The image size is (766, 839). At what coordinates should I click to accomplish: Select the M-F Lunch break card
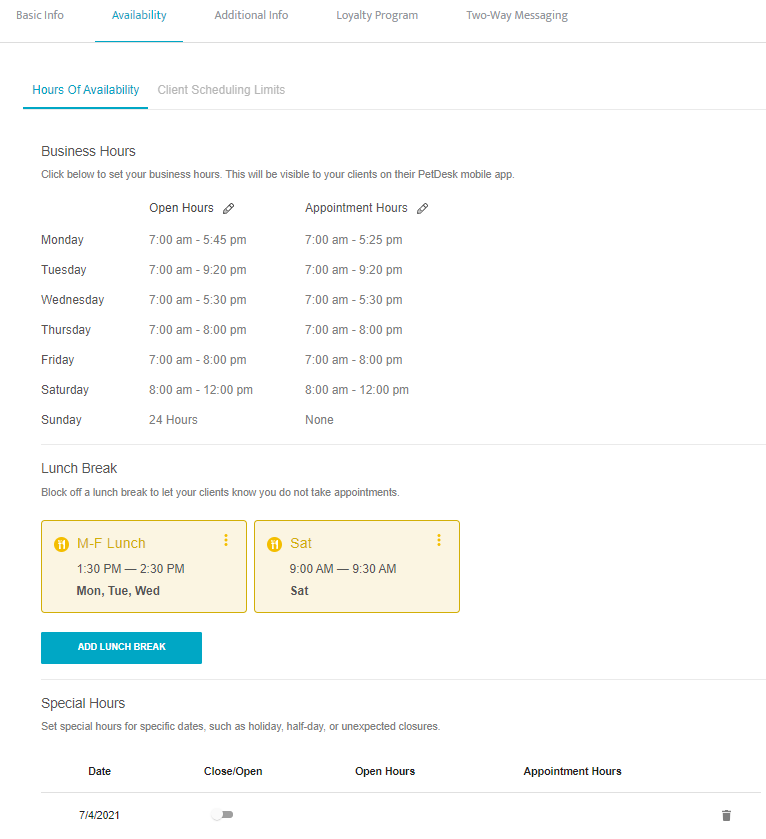(143, 575)
